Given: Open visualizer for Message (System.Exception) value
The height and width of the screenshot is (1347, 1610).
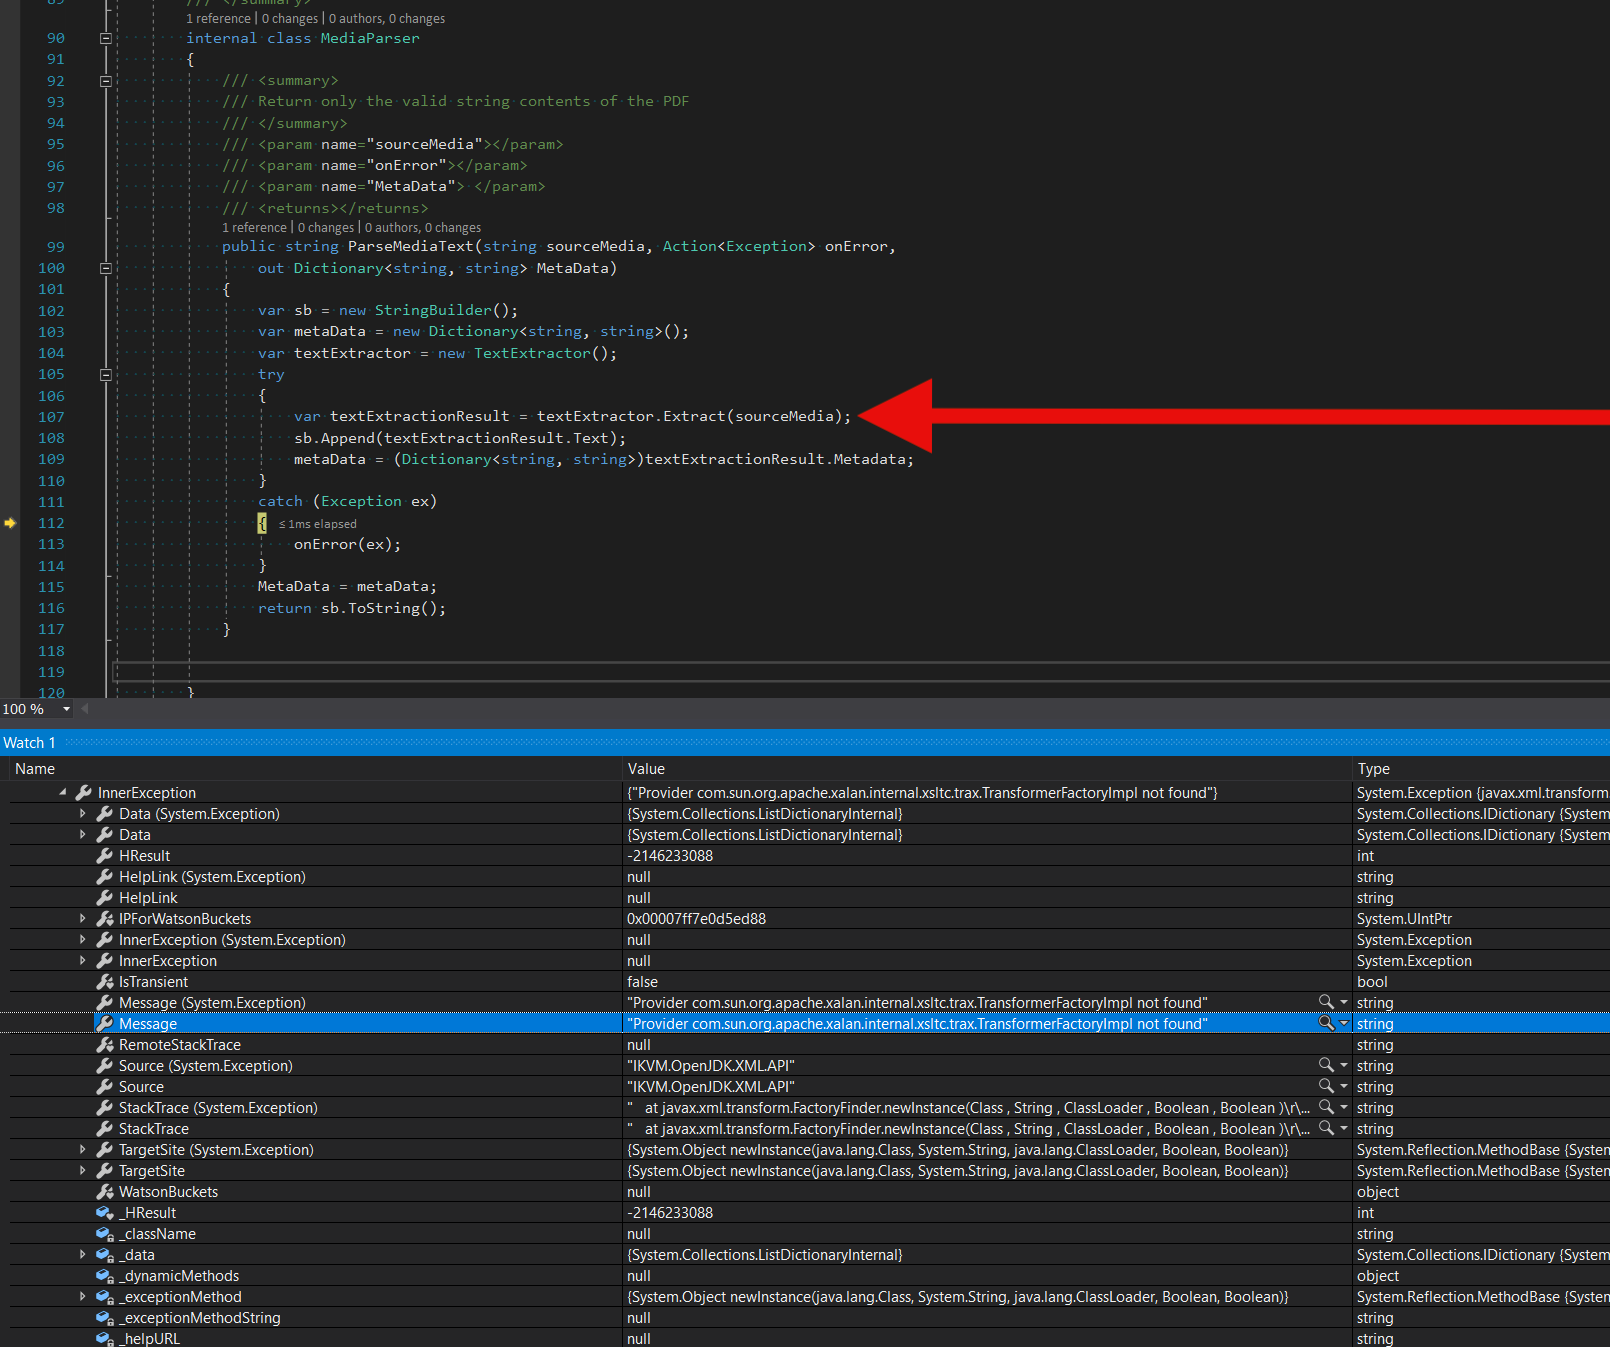Looking at the screenshot, I should 1326,1002.
